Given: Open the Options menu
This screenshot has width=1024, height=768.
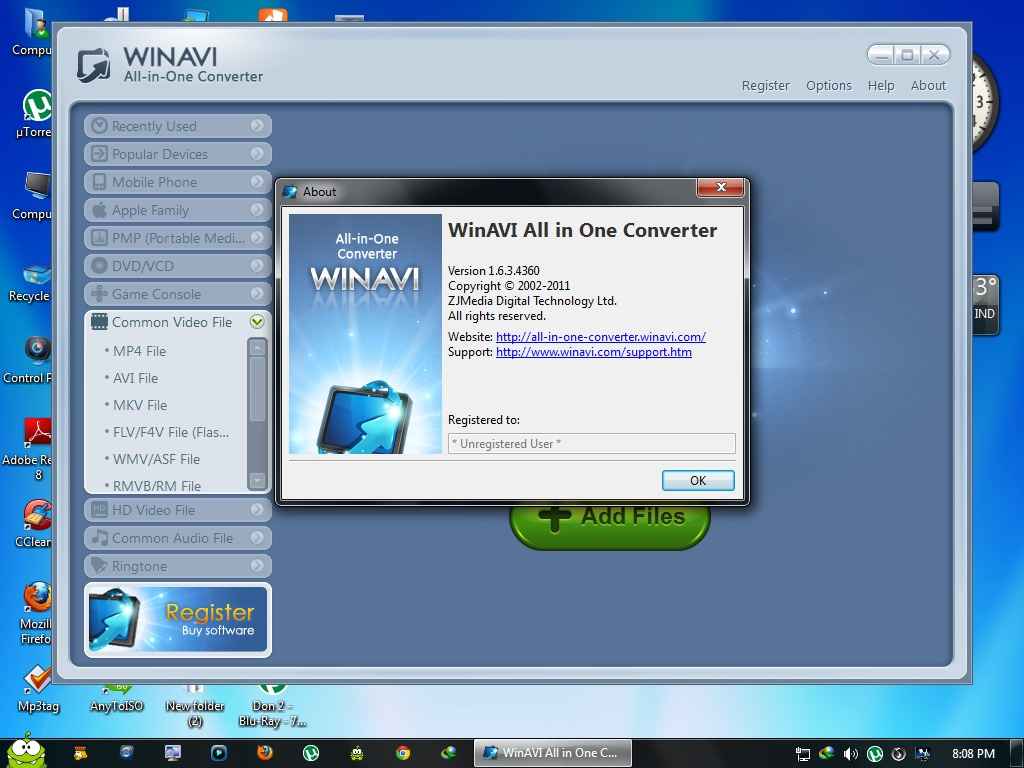Looking at the screenshot, I should click(829, 86).
